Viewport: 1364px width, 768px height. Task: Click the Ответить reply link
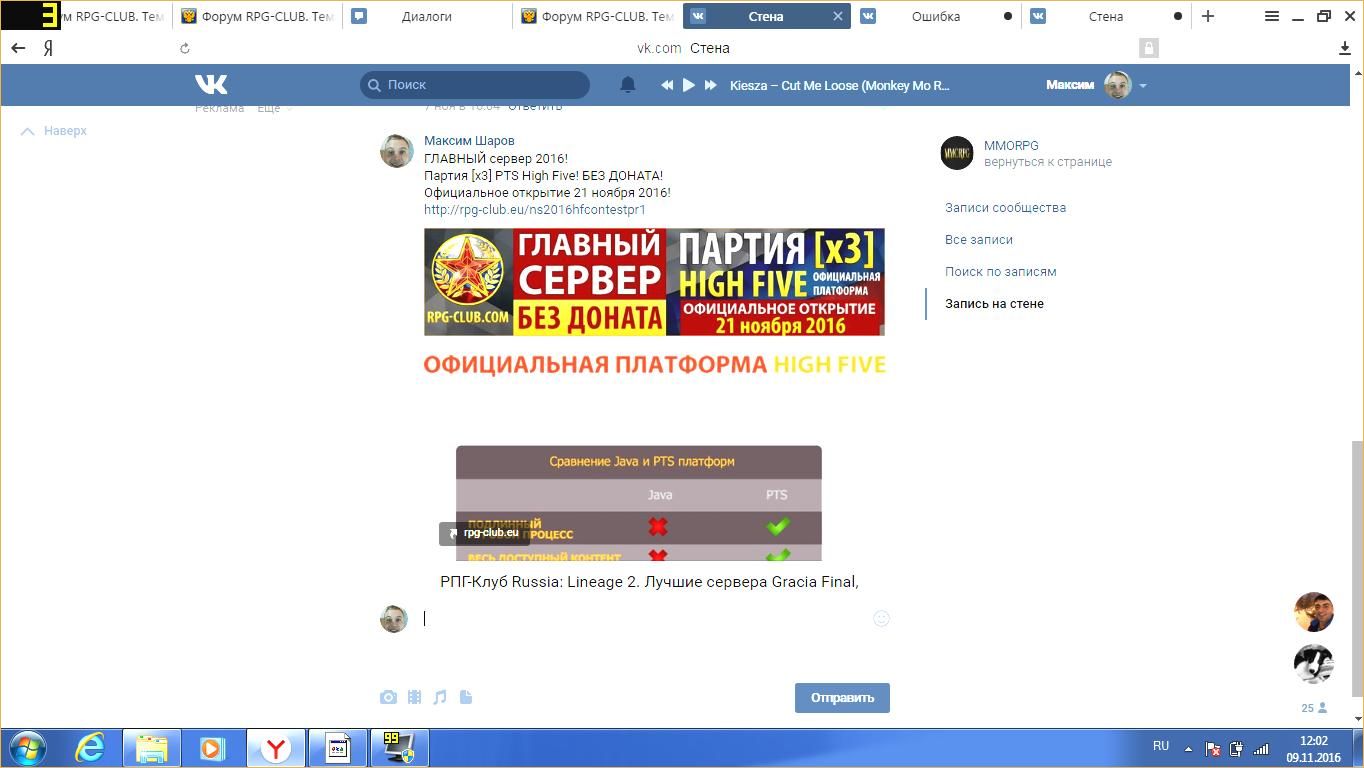click(x=535, y=106)
